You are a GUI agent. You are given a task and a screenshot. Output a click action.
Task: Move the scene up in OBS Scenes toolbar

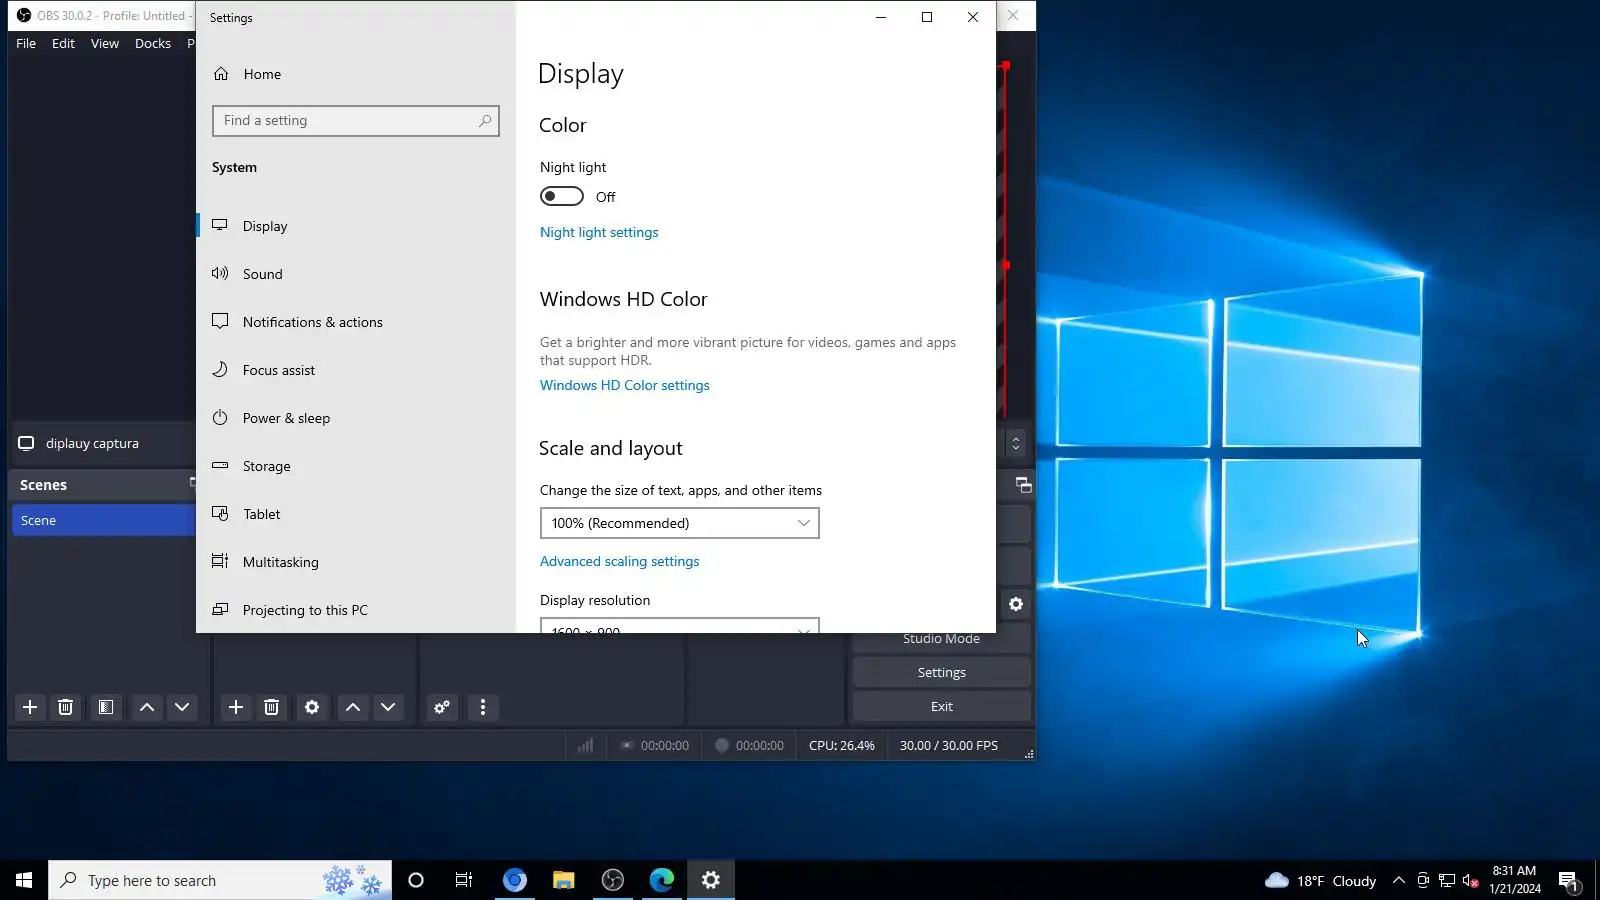pos(147,707)
